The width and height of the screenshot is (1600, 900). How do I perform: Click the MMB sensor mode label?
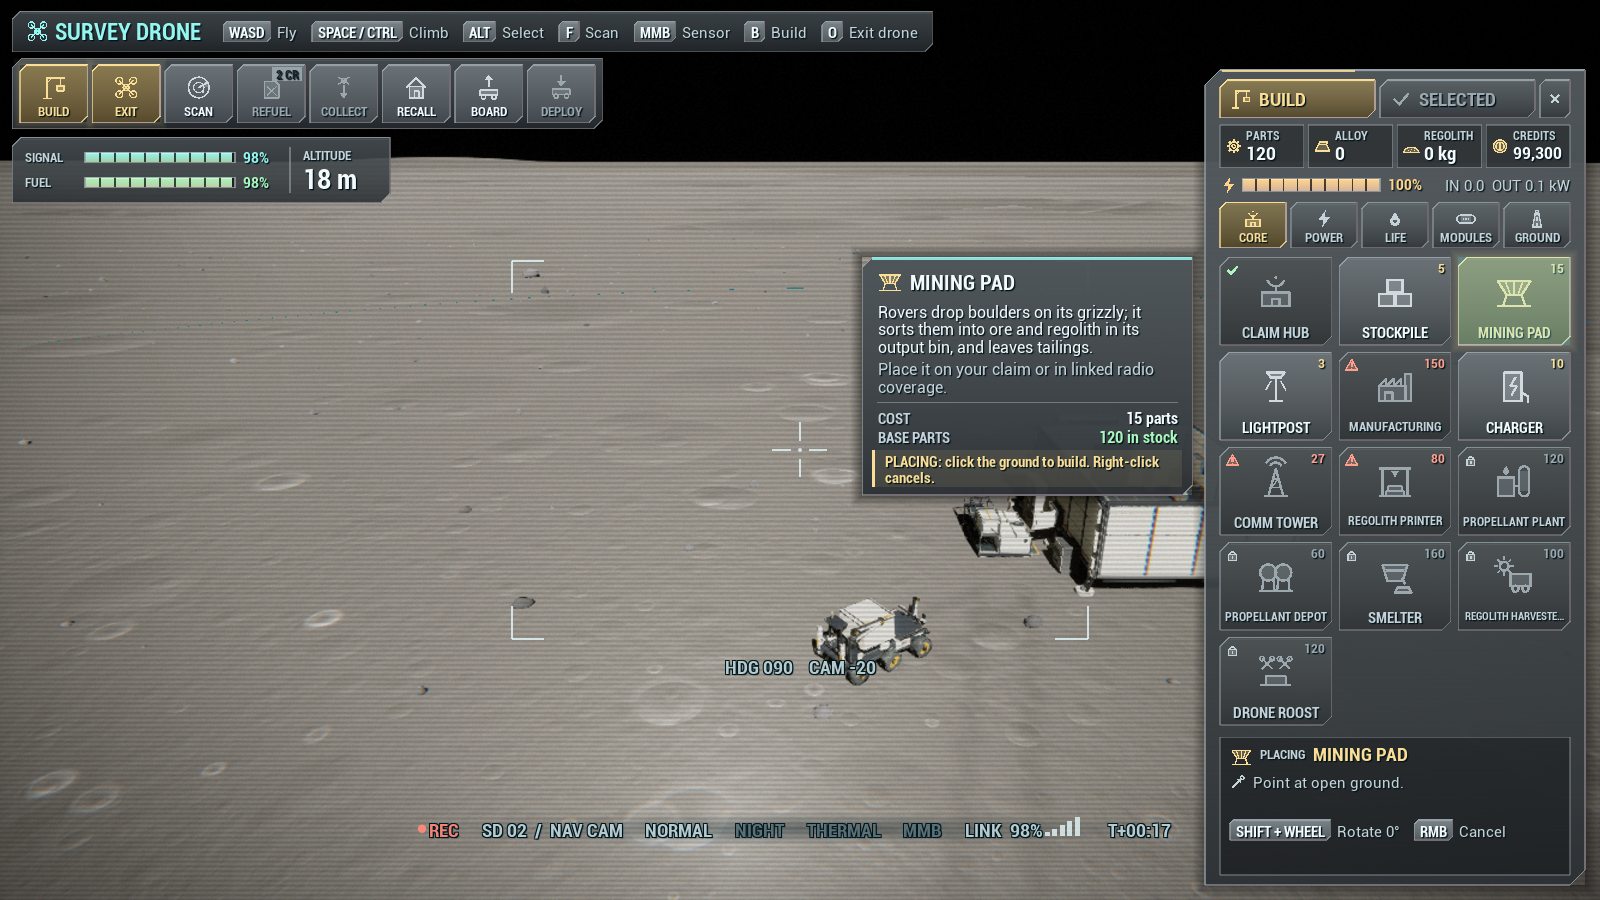[922, 831]
